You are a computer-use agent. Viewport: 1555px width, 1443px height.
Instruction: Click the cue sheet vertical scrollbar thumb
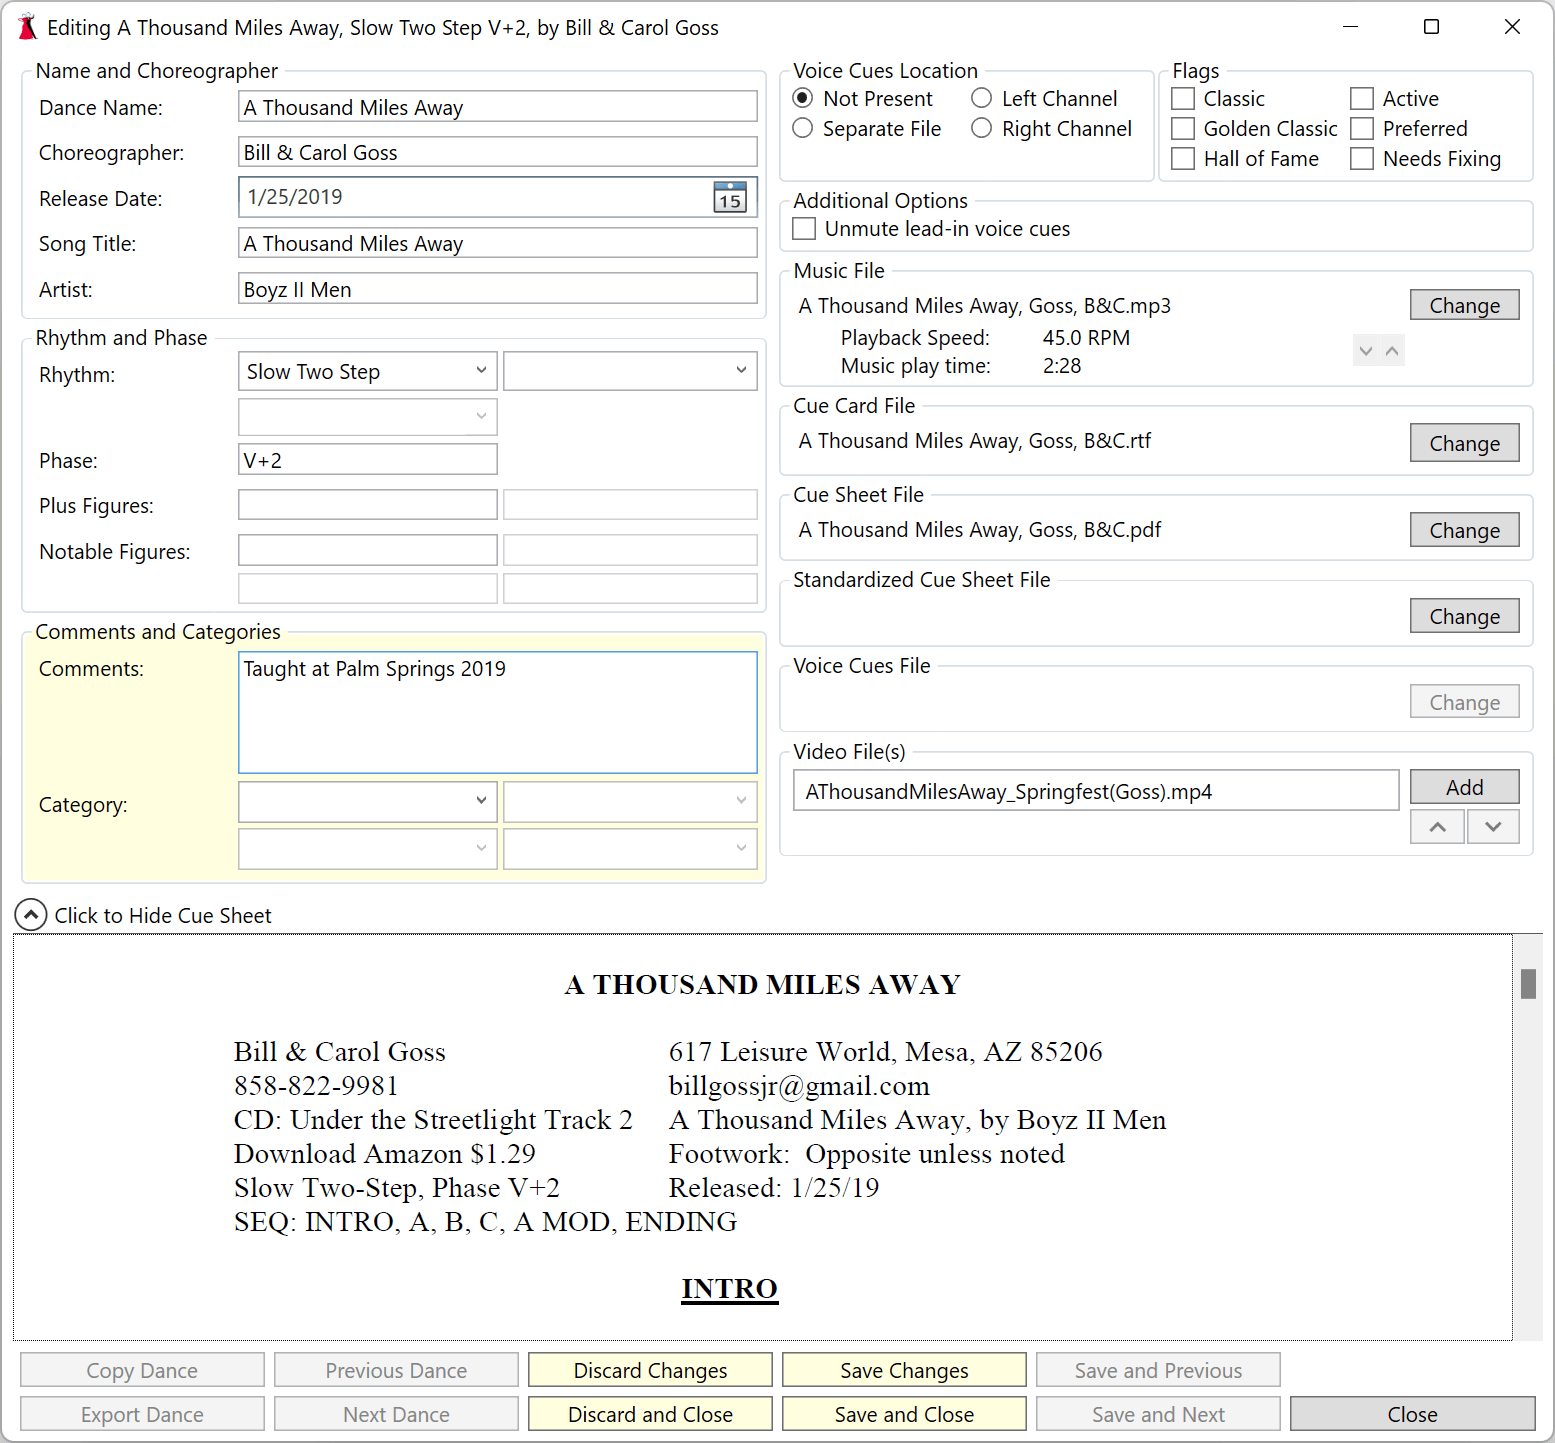click(x=1527, y=984)
